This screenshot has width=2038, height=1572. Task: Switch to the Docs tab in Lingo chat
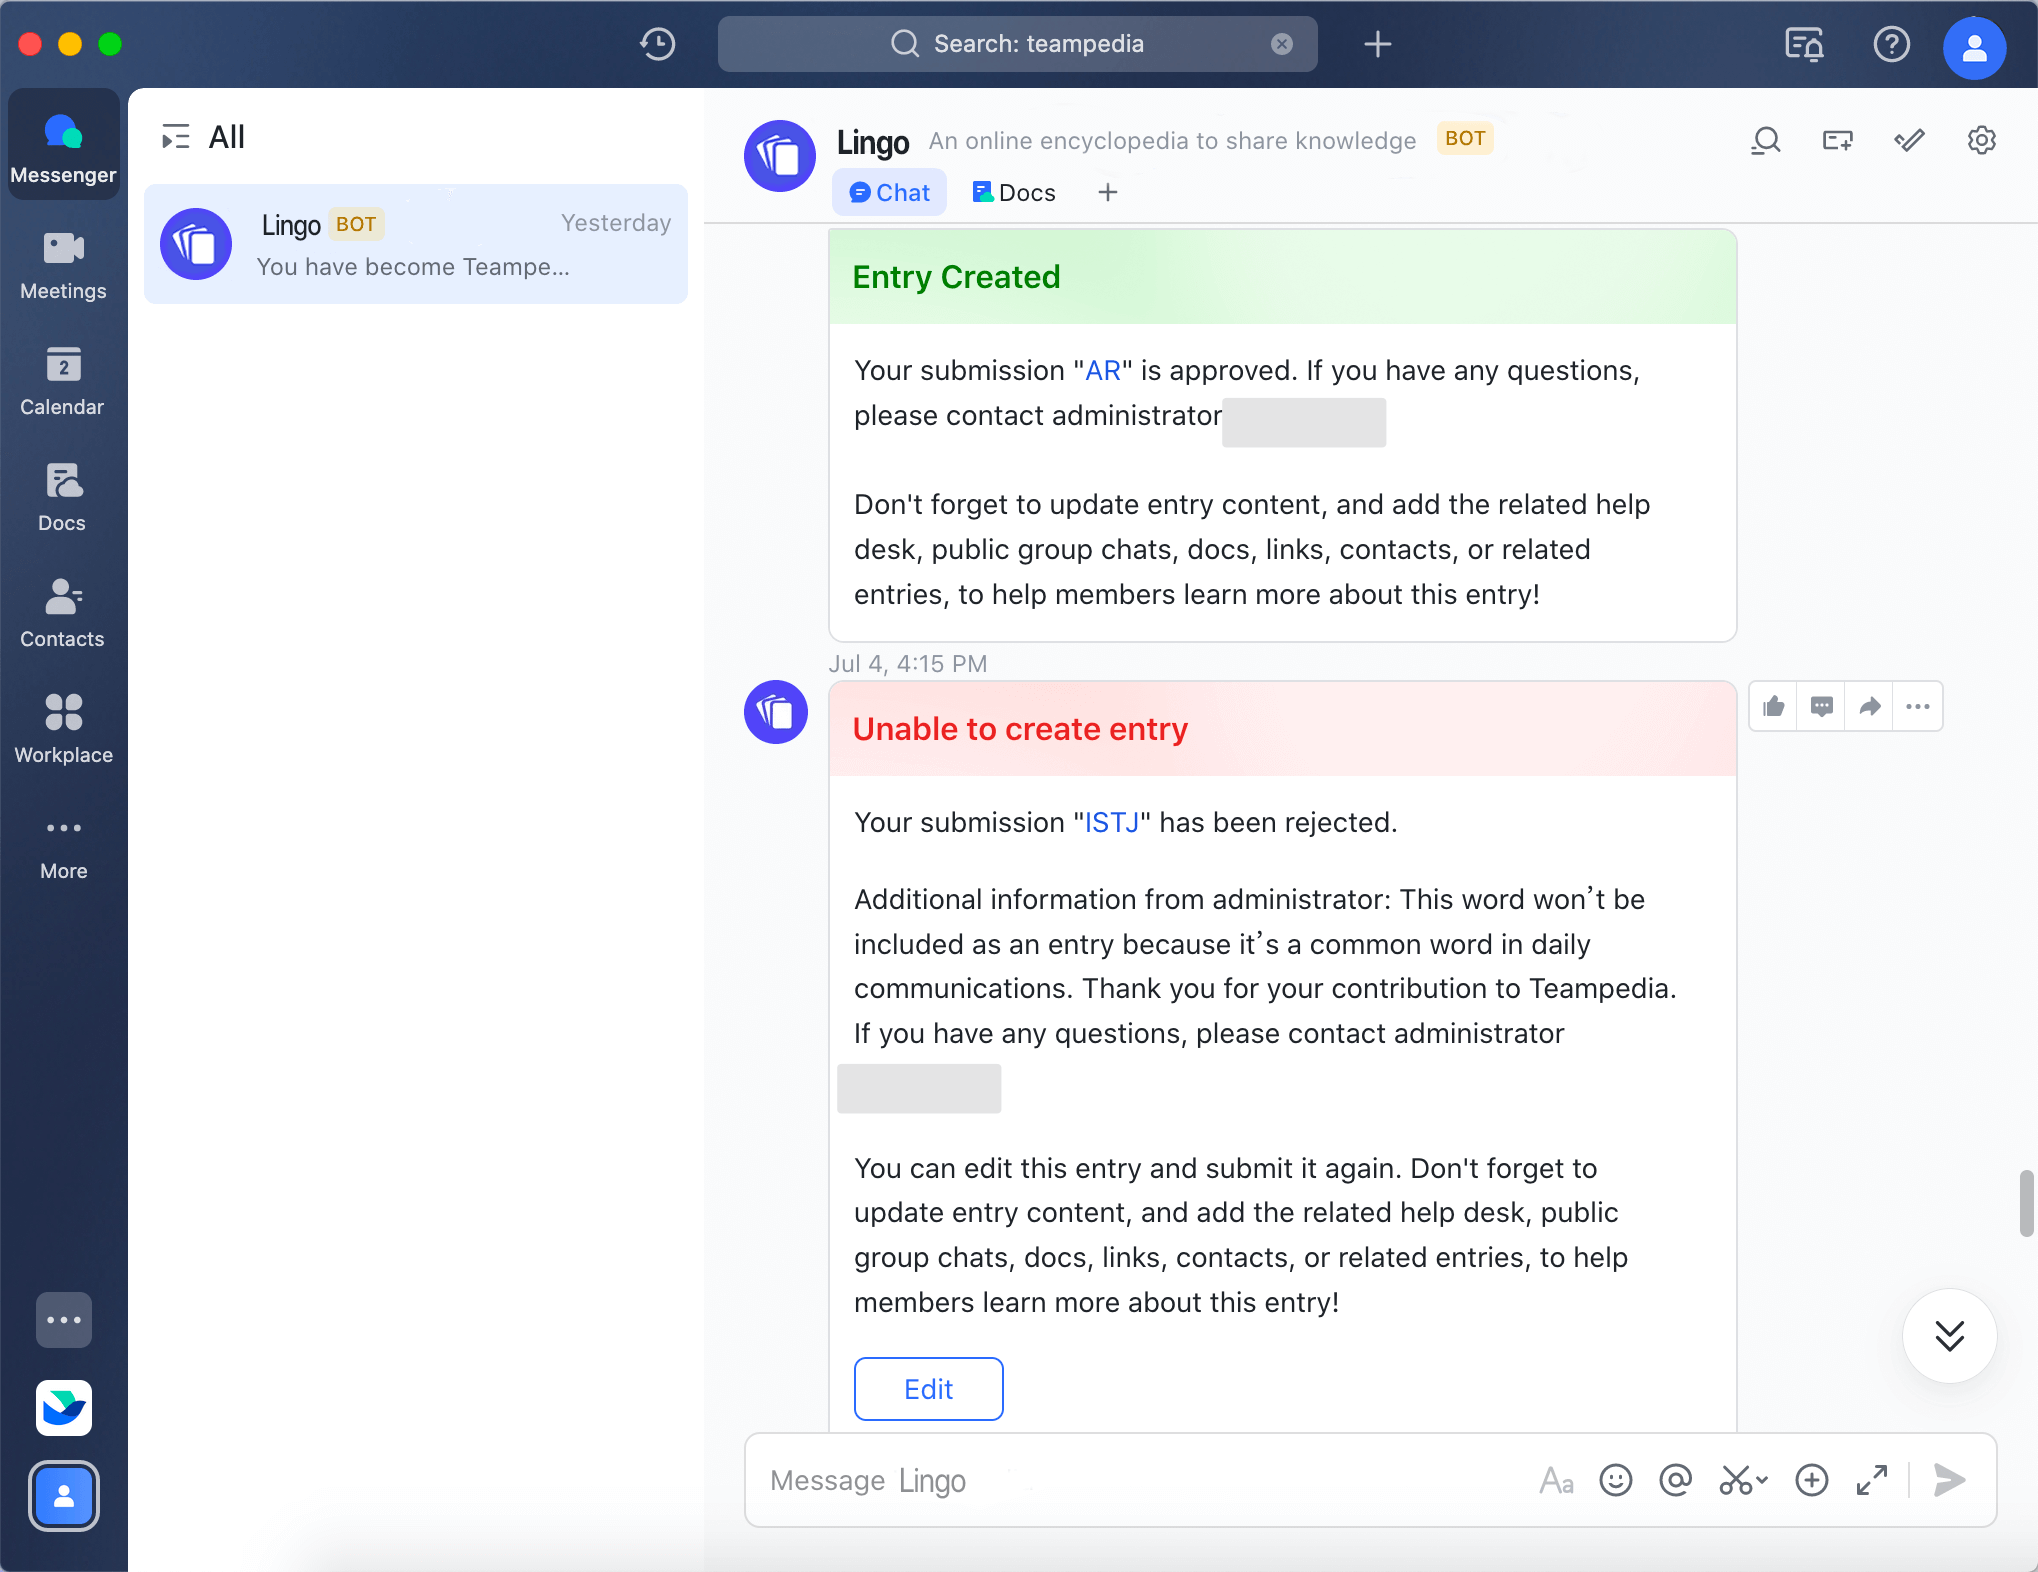1014,192
